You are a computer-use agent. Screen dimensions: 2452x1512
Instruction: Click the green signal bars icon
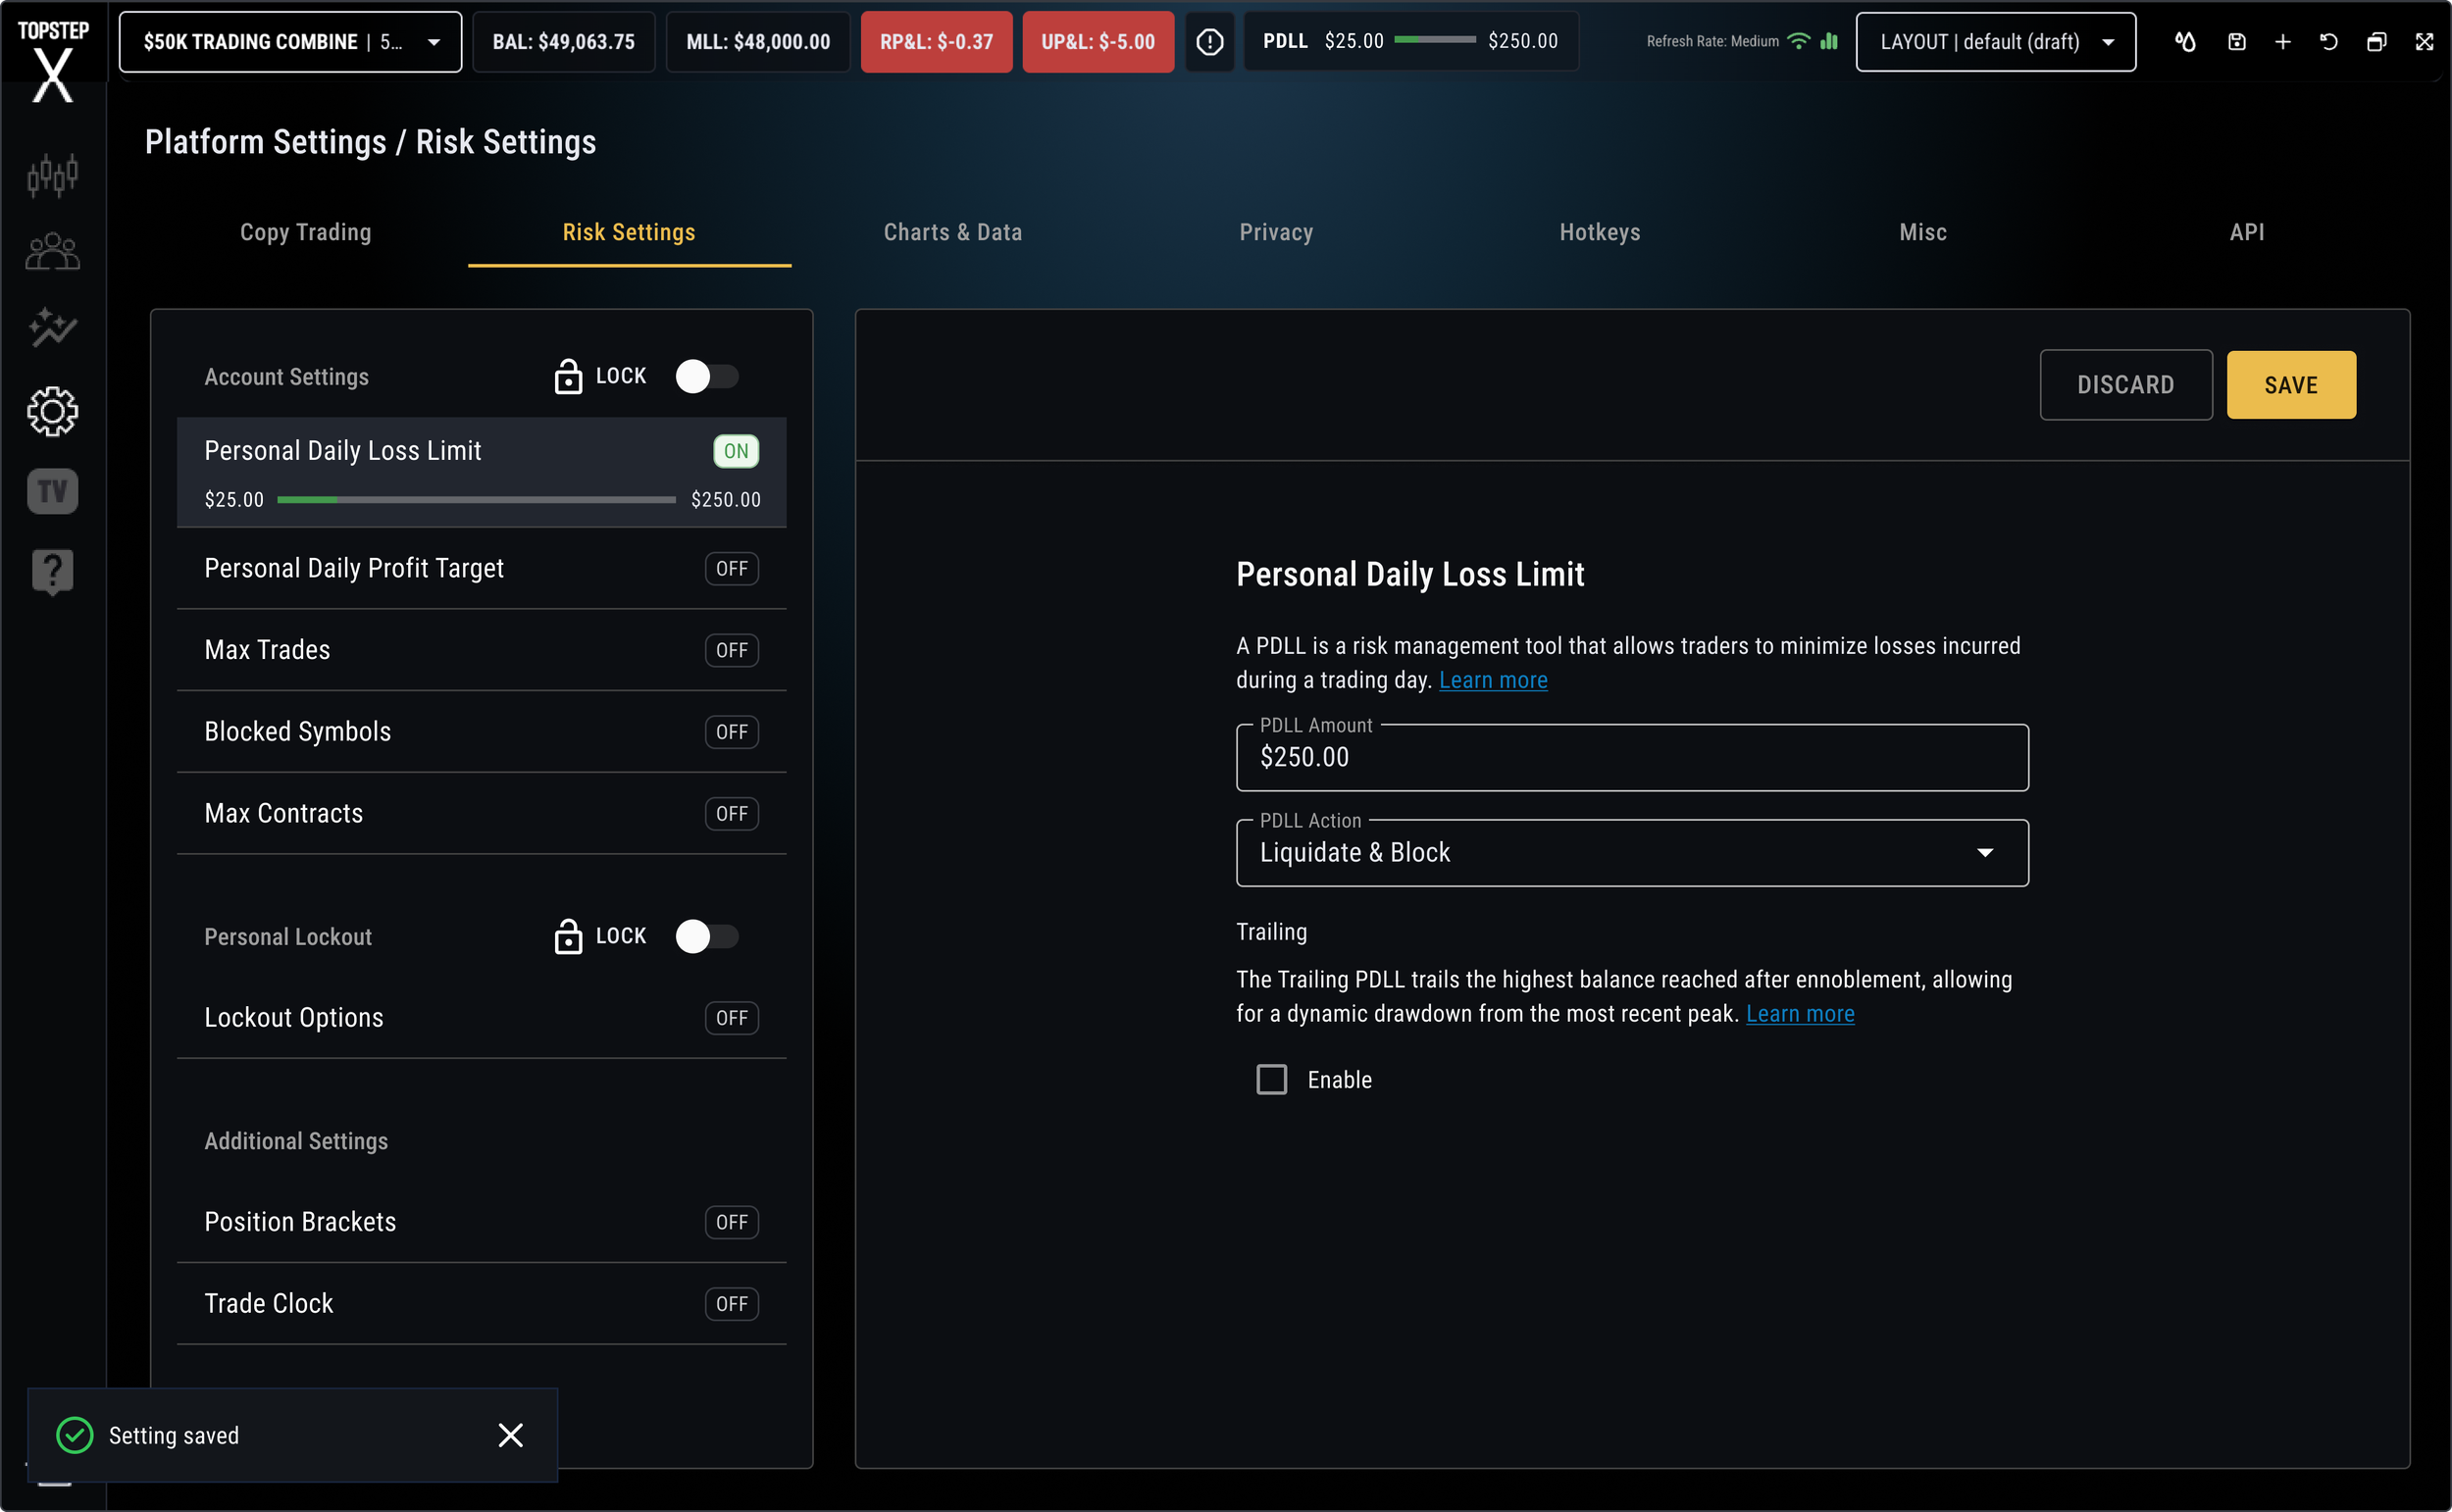pos(1829,41)
